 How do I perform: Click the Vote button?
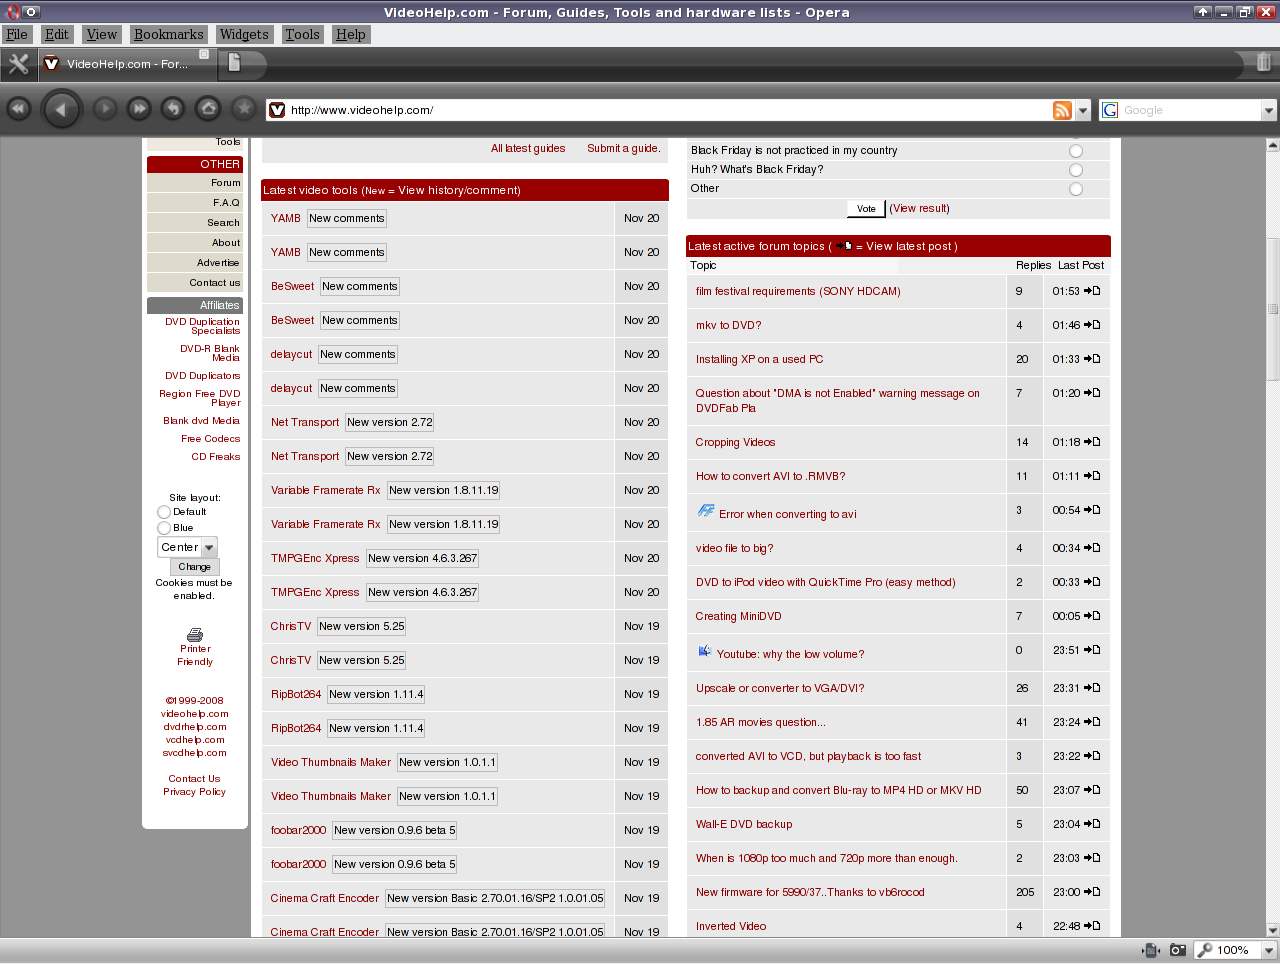[x=866, y=208]
